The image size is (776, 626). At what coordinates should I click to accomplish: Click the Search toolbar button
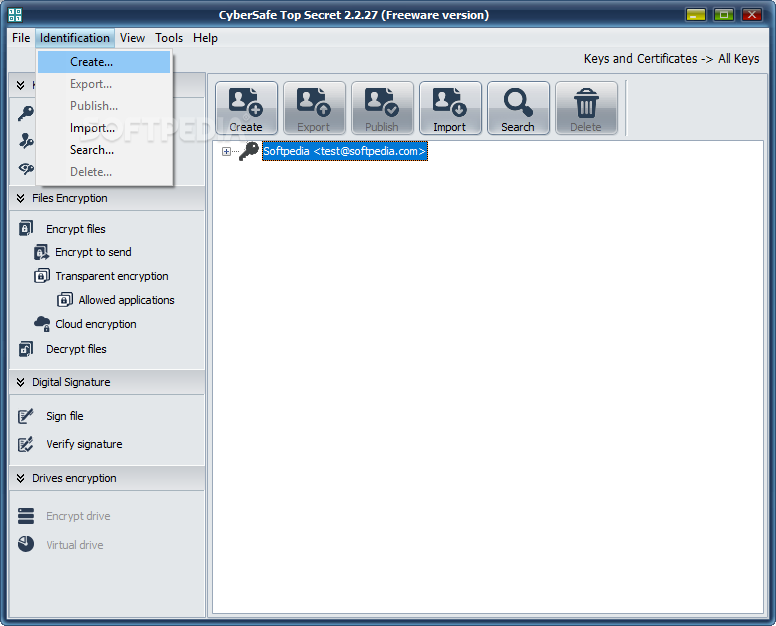tap(518, 108)
